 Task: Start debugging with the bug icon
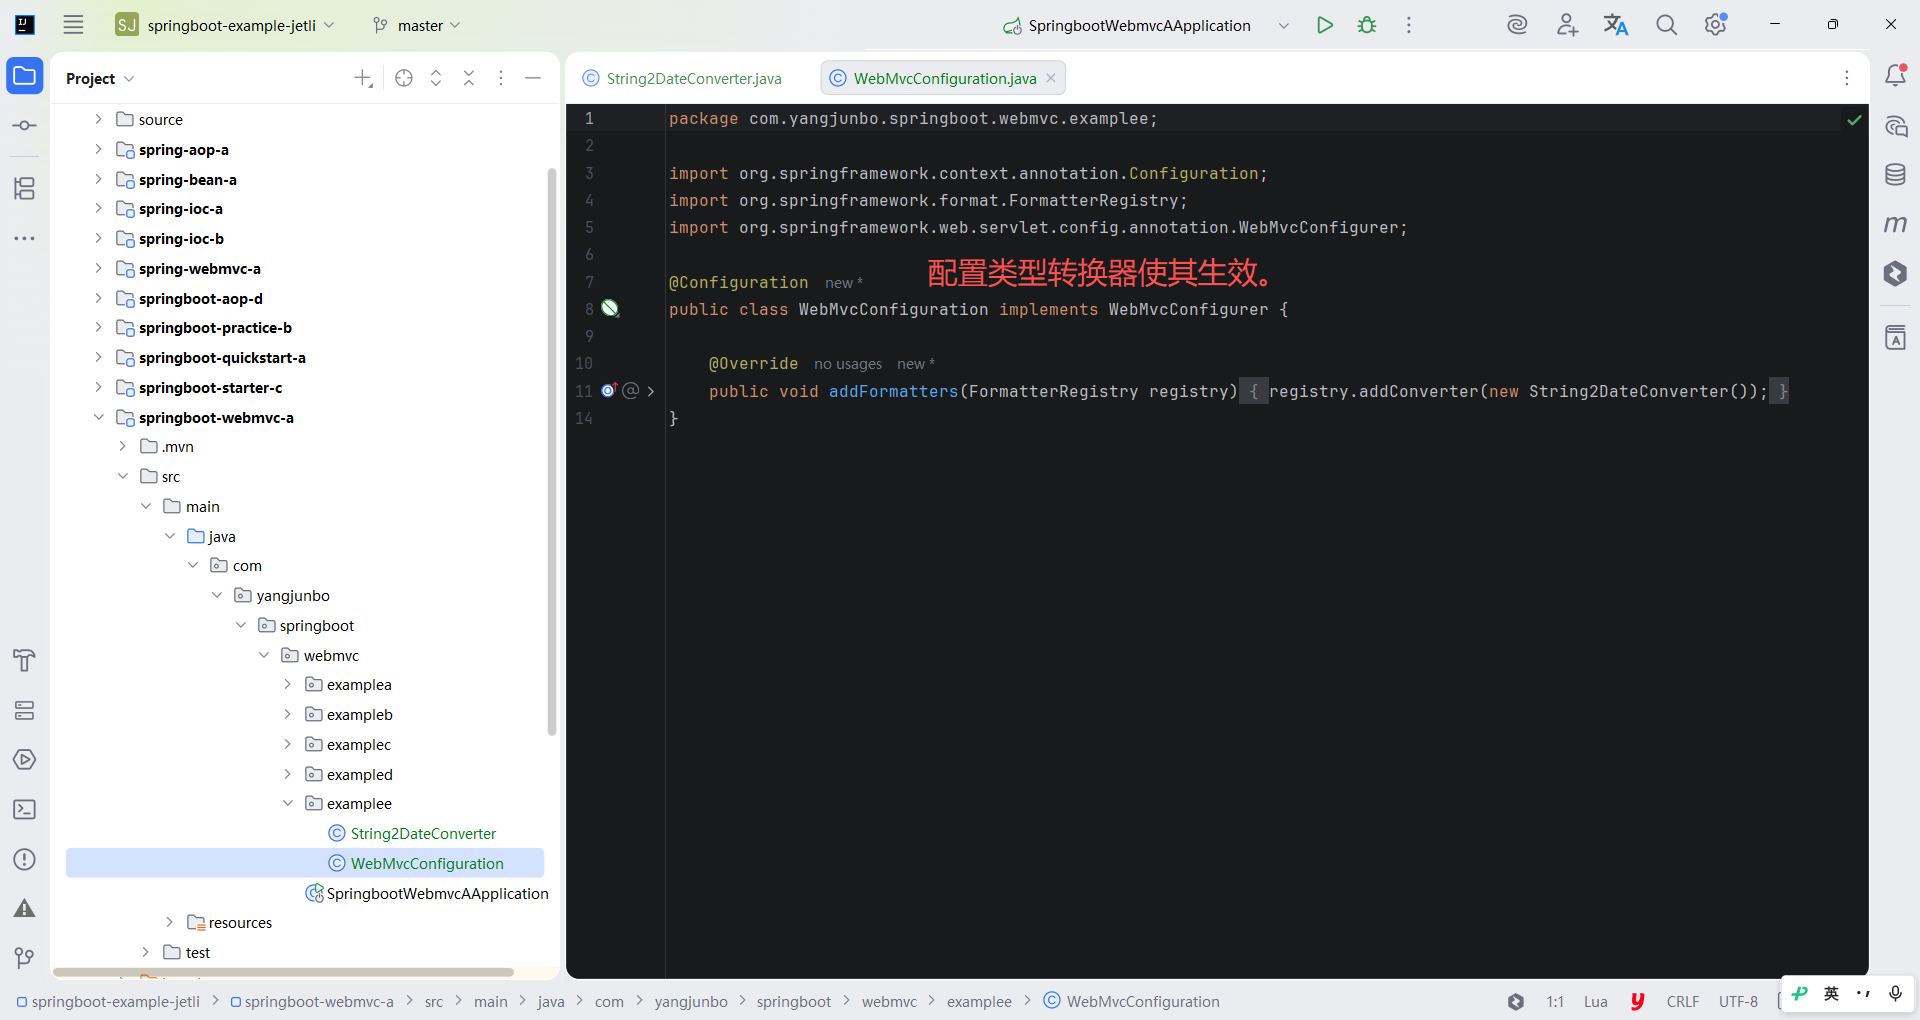(x=1367, y=25)
